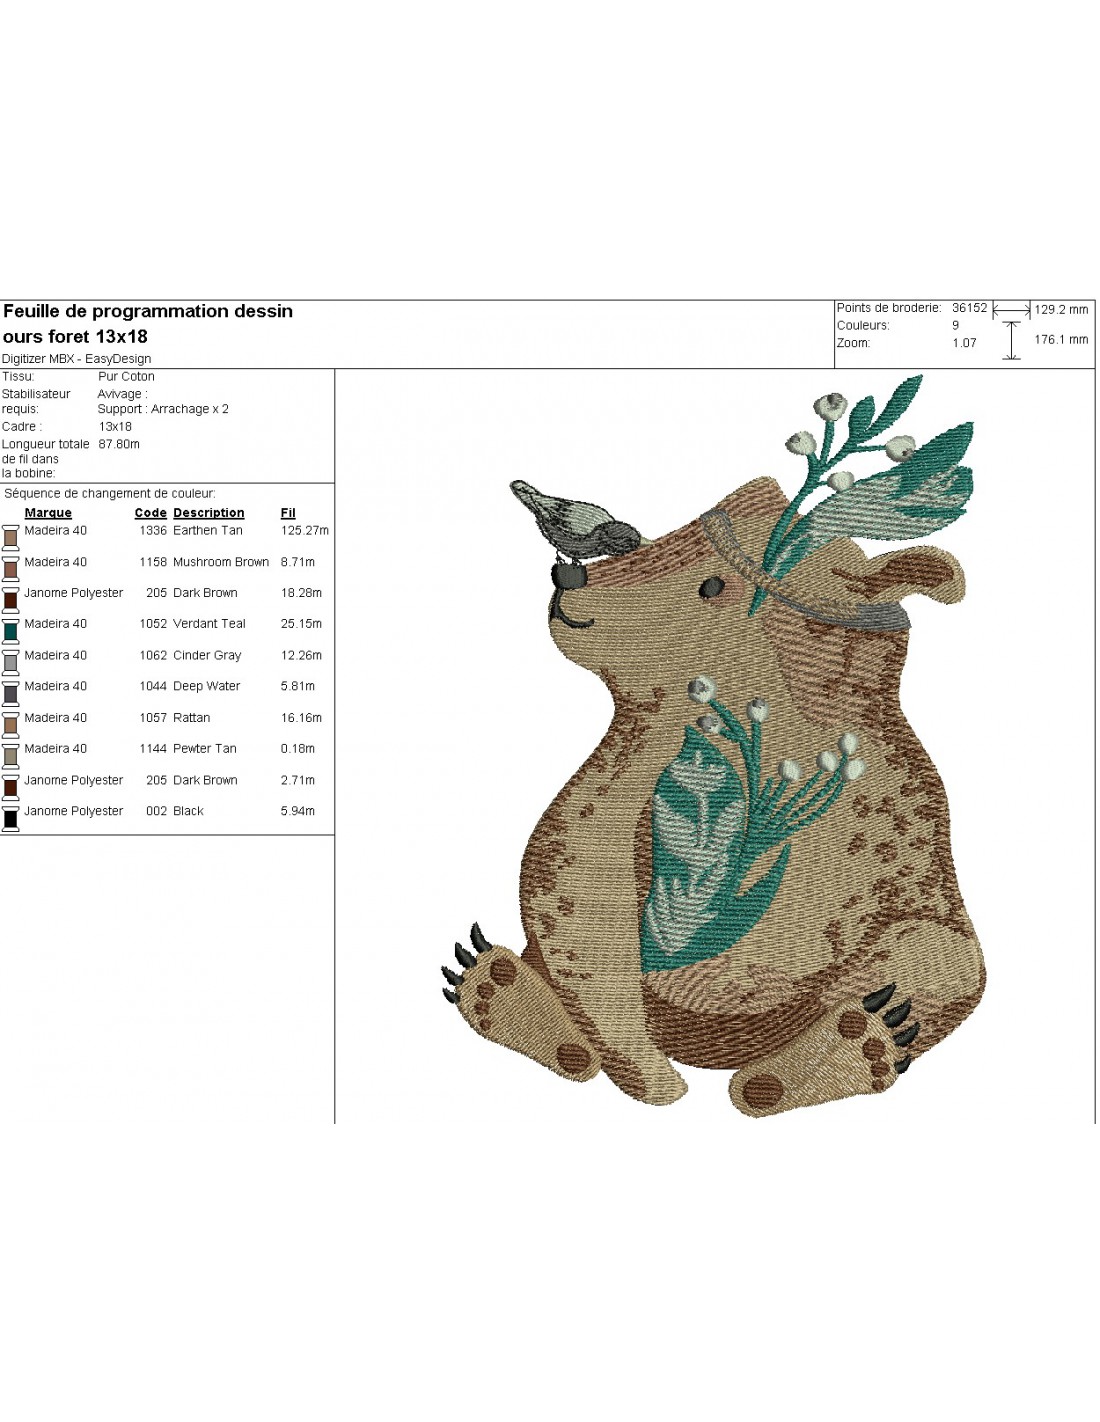Click the design name 'ours foret 13x18'

coord(75,336)
